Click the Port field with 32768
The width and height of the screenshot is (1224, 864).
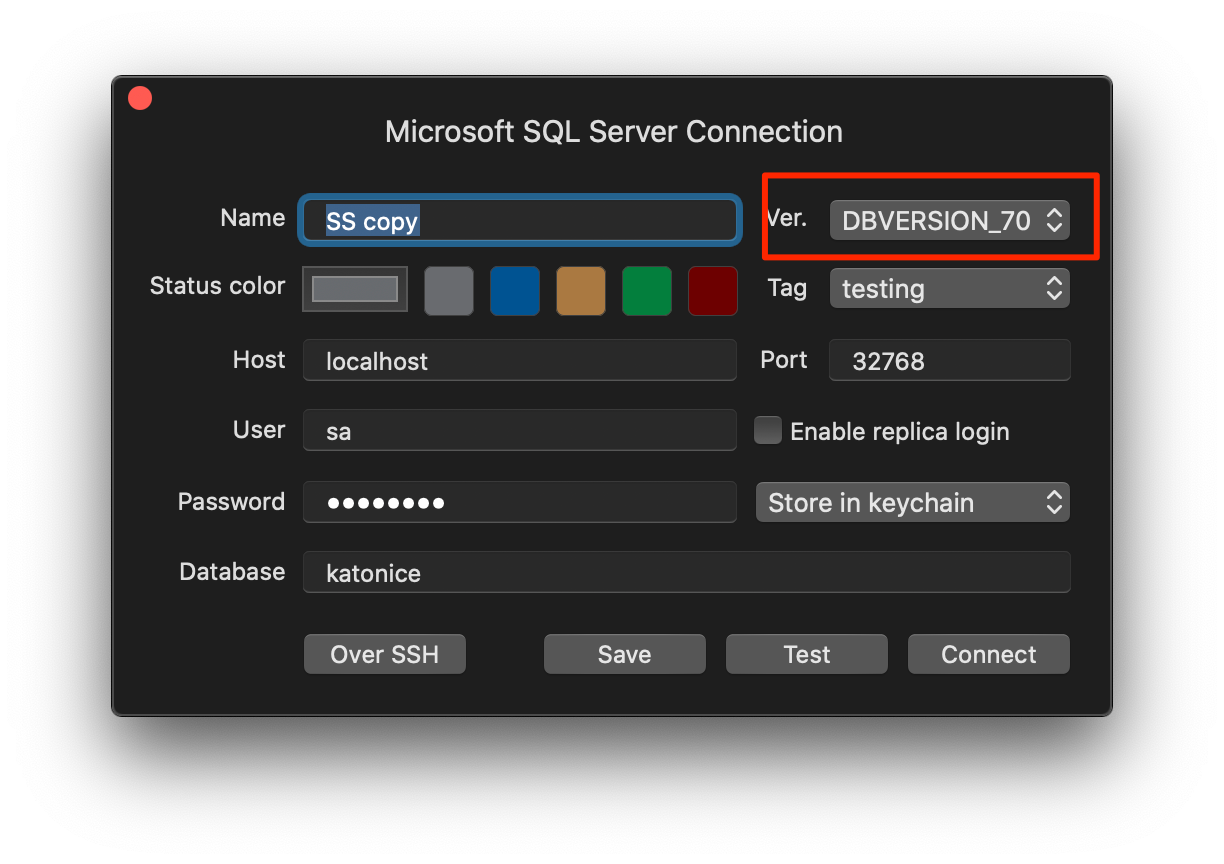[948, 360]
